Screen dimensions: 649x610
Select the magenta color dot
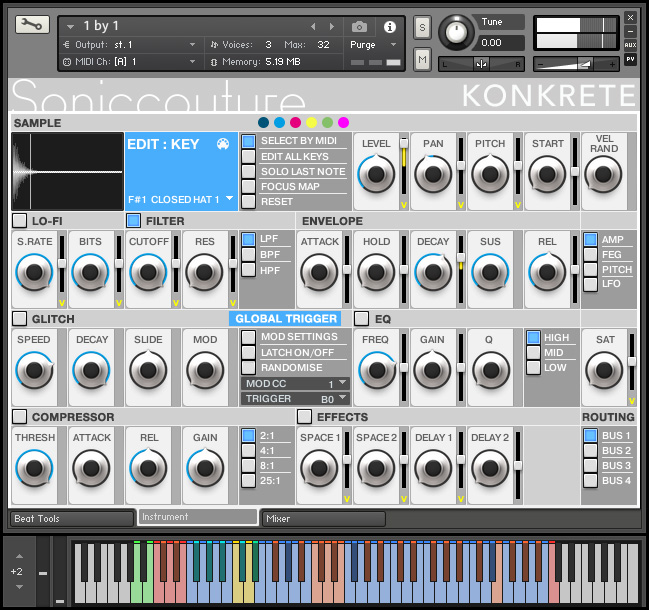pos(343,122)
